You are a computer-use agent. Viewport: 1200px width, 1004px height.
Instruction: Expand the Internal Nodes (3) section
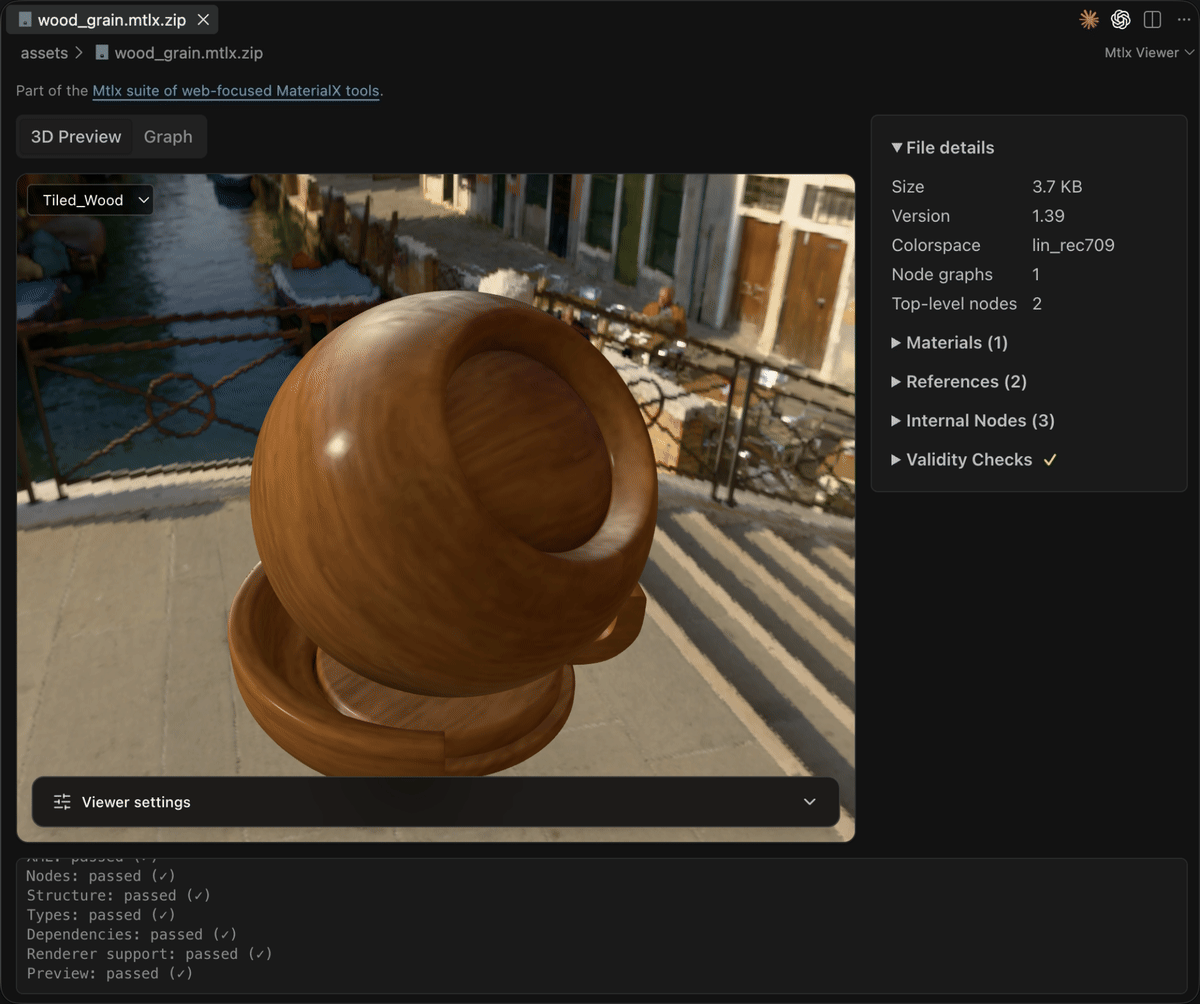tap(973, 421)
